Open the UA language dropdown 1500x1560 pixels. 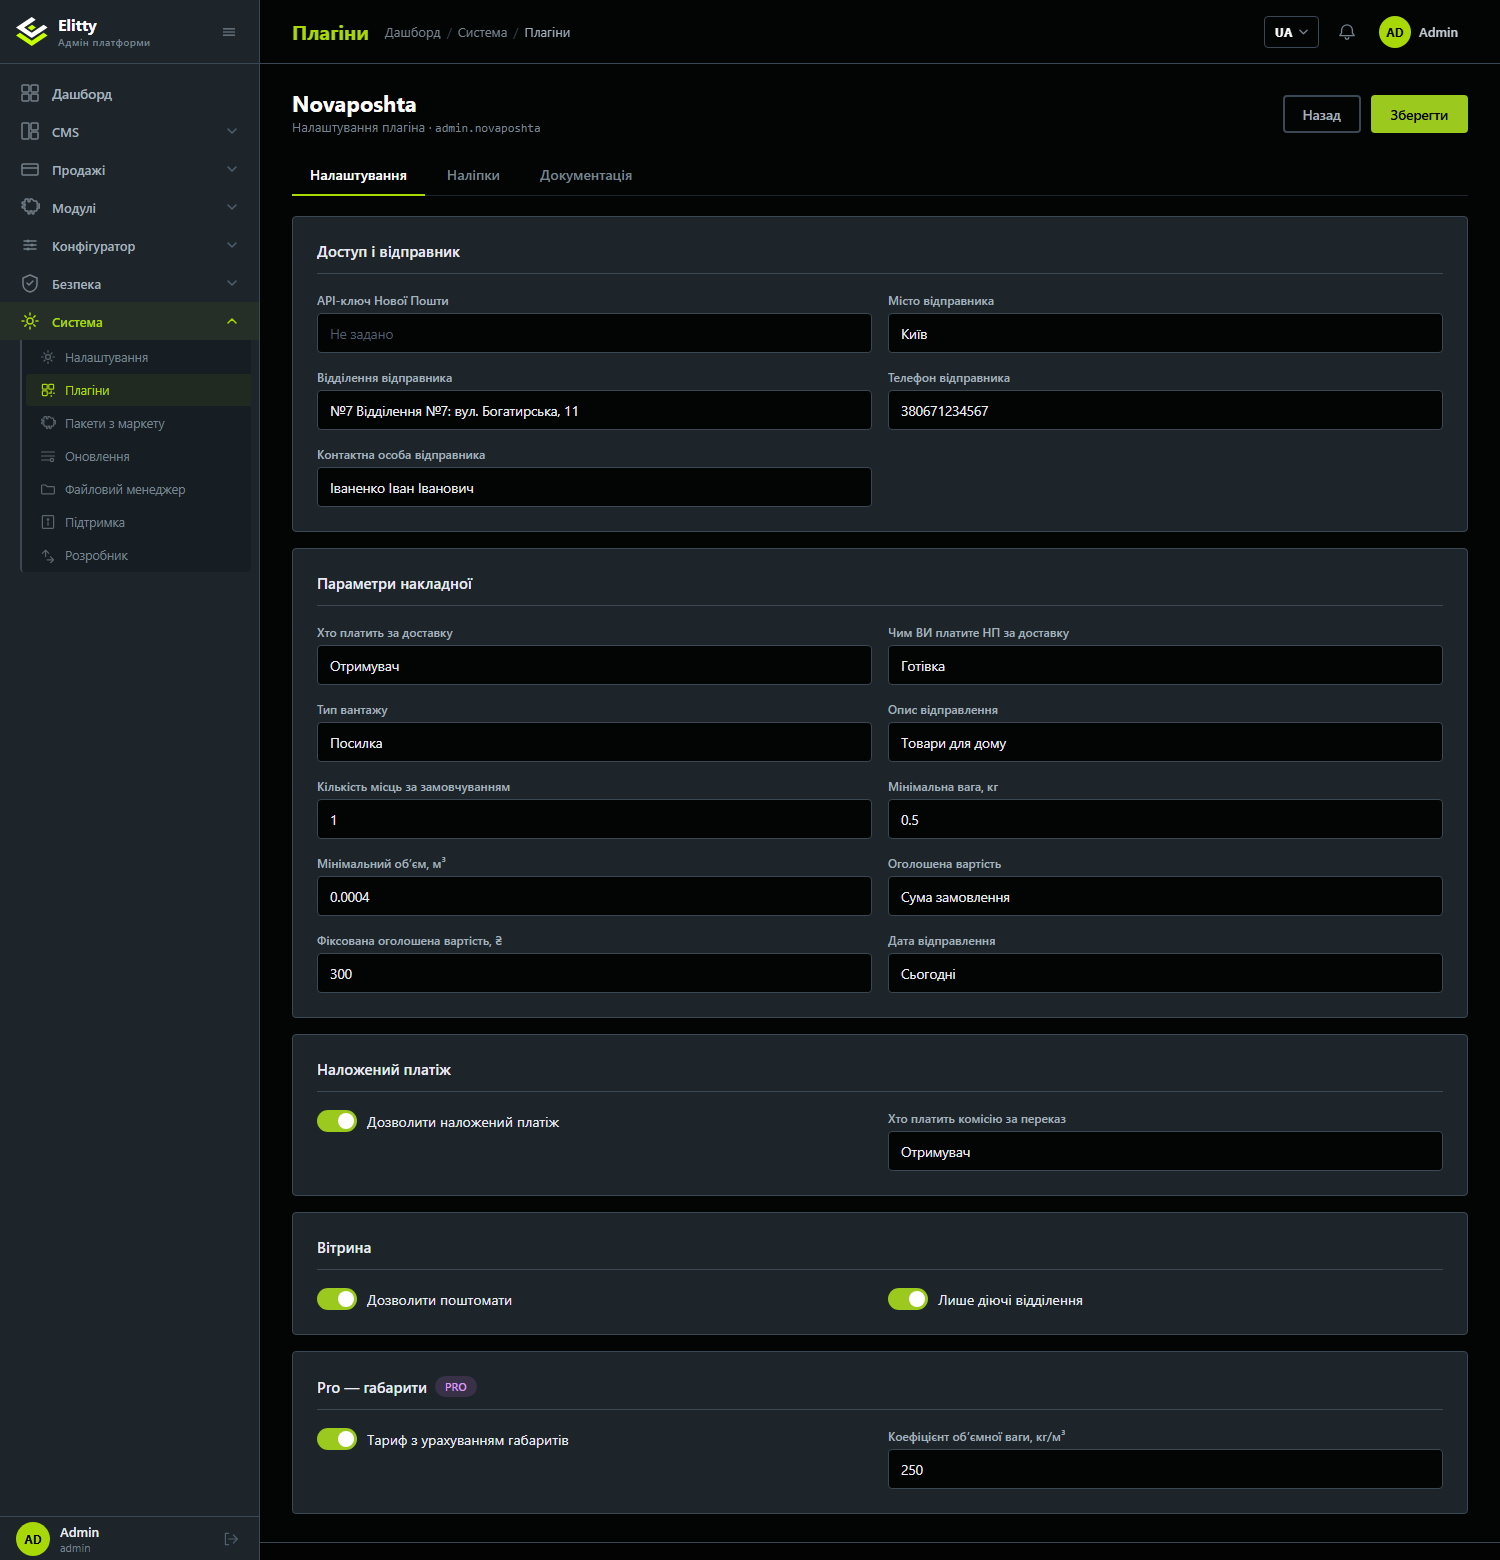pos(1291,32)
